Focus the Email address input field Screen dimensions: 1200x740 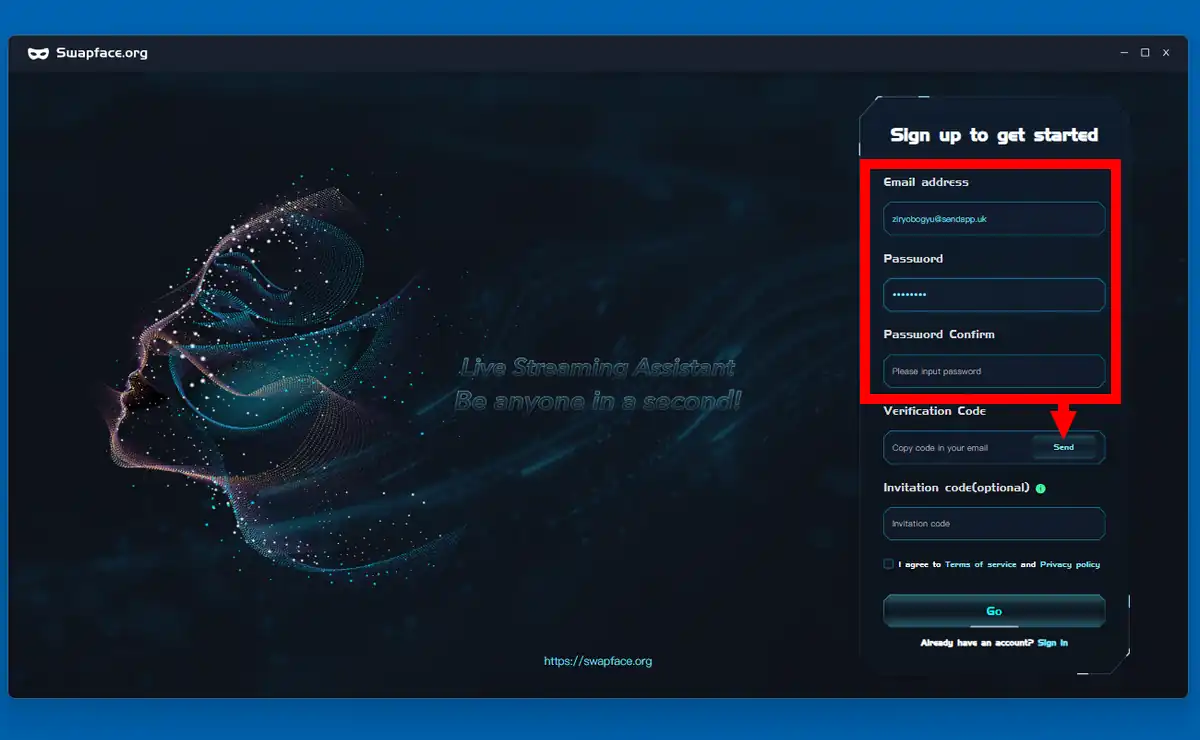click(994, 218)
